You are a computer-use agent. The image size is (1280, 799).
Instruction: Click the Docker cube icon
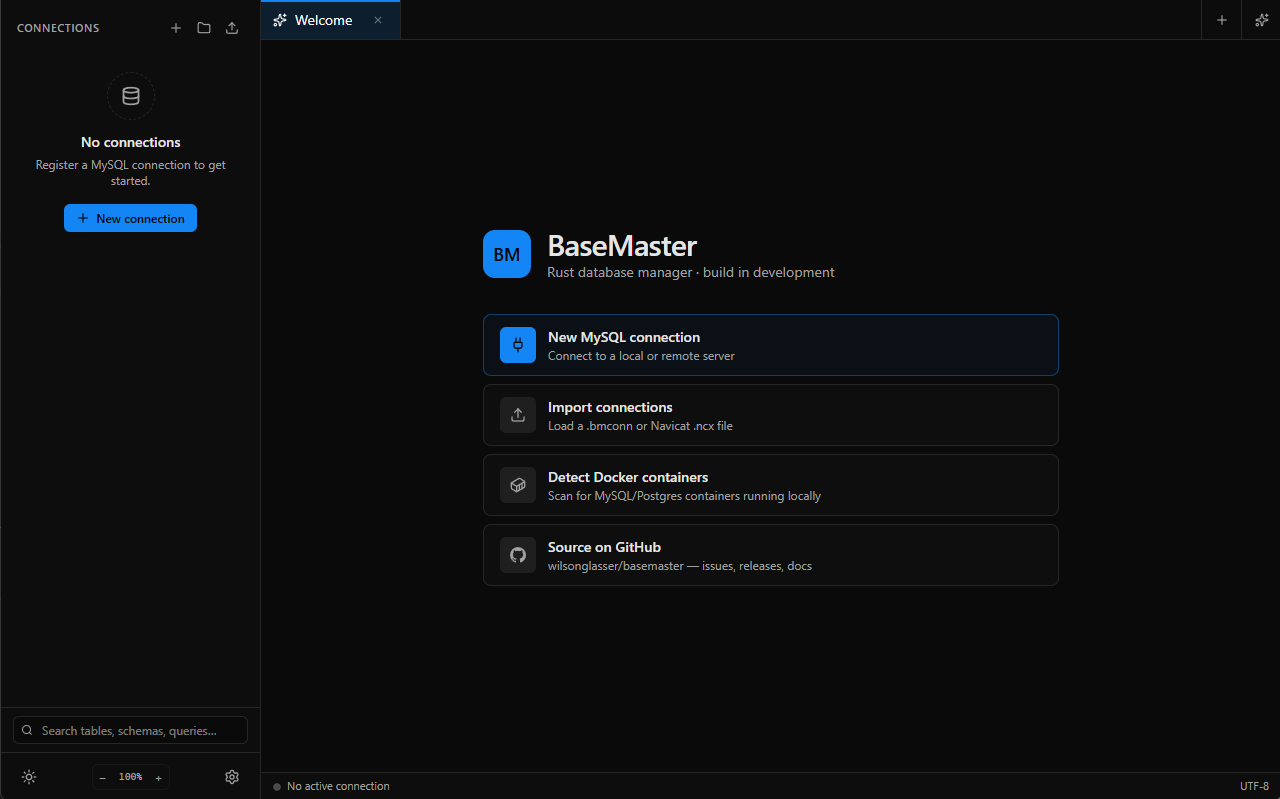[x=517, y=484]
